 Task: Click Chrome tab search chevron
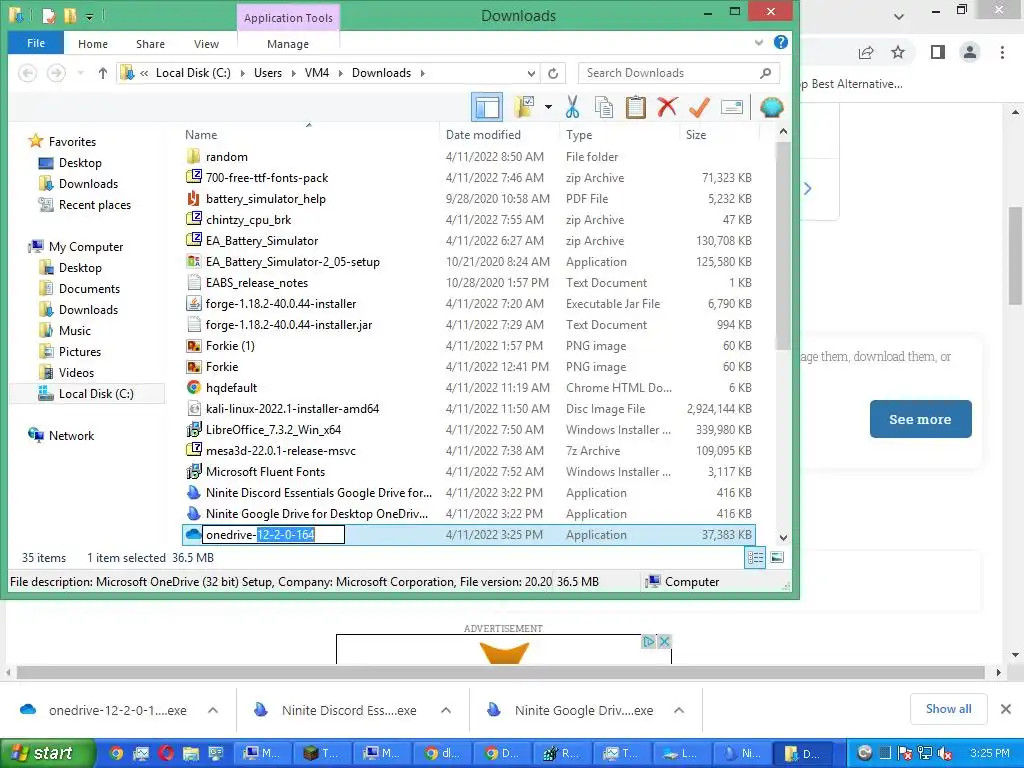[x=899, y=16]
